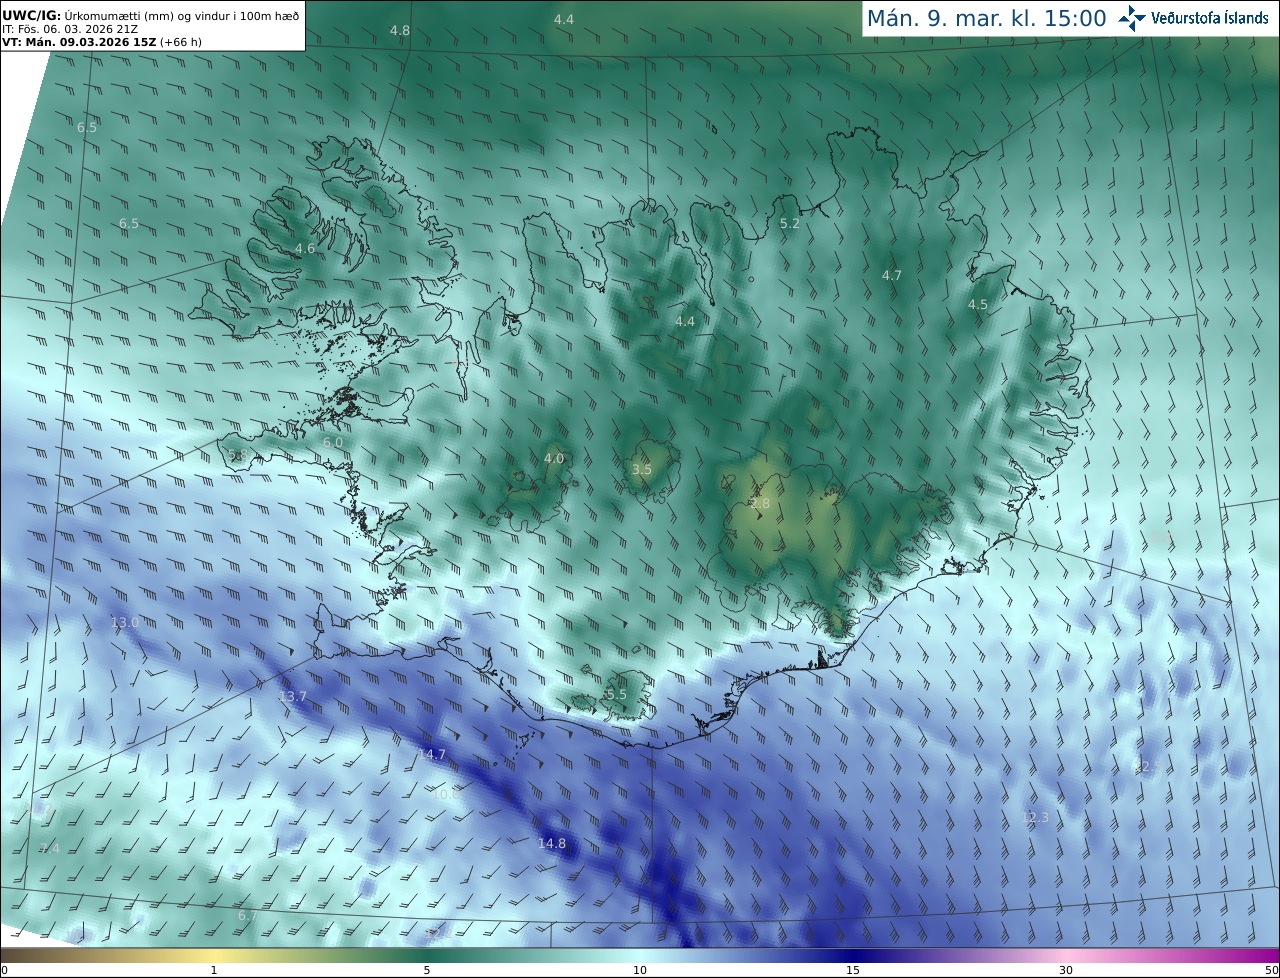
Task: Click the 10 tick on color scale
Action: [640, 970]
